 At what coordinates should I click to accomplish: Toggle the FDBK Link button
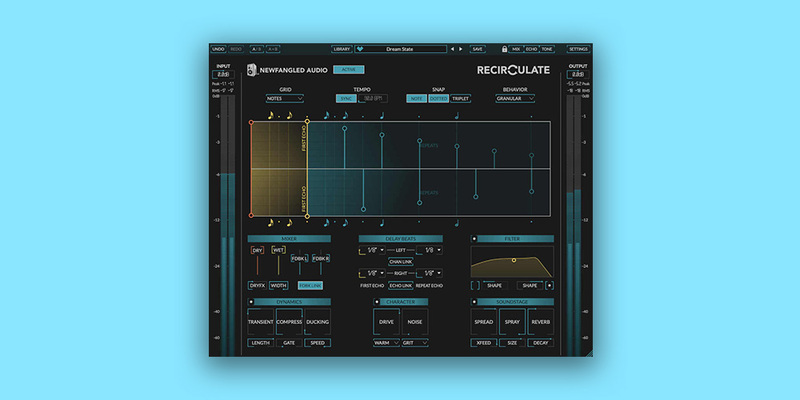(311, 286)
